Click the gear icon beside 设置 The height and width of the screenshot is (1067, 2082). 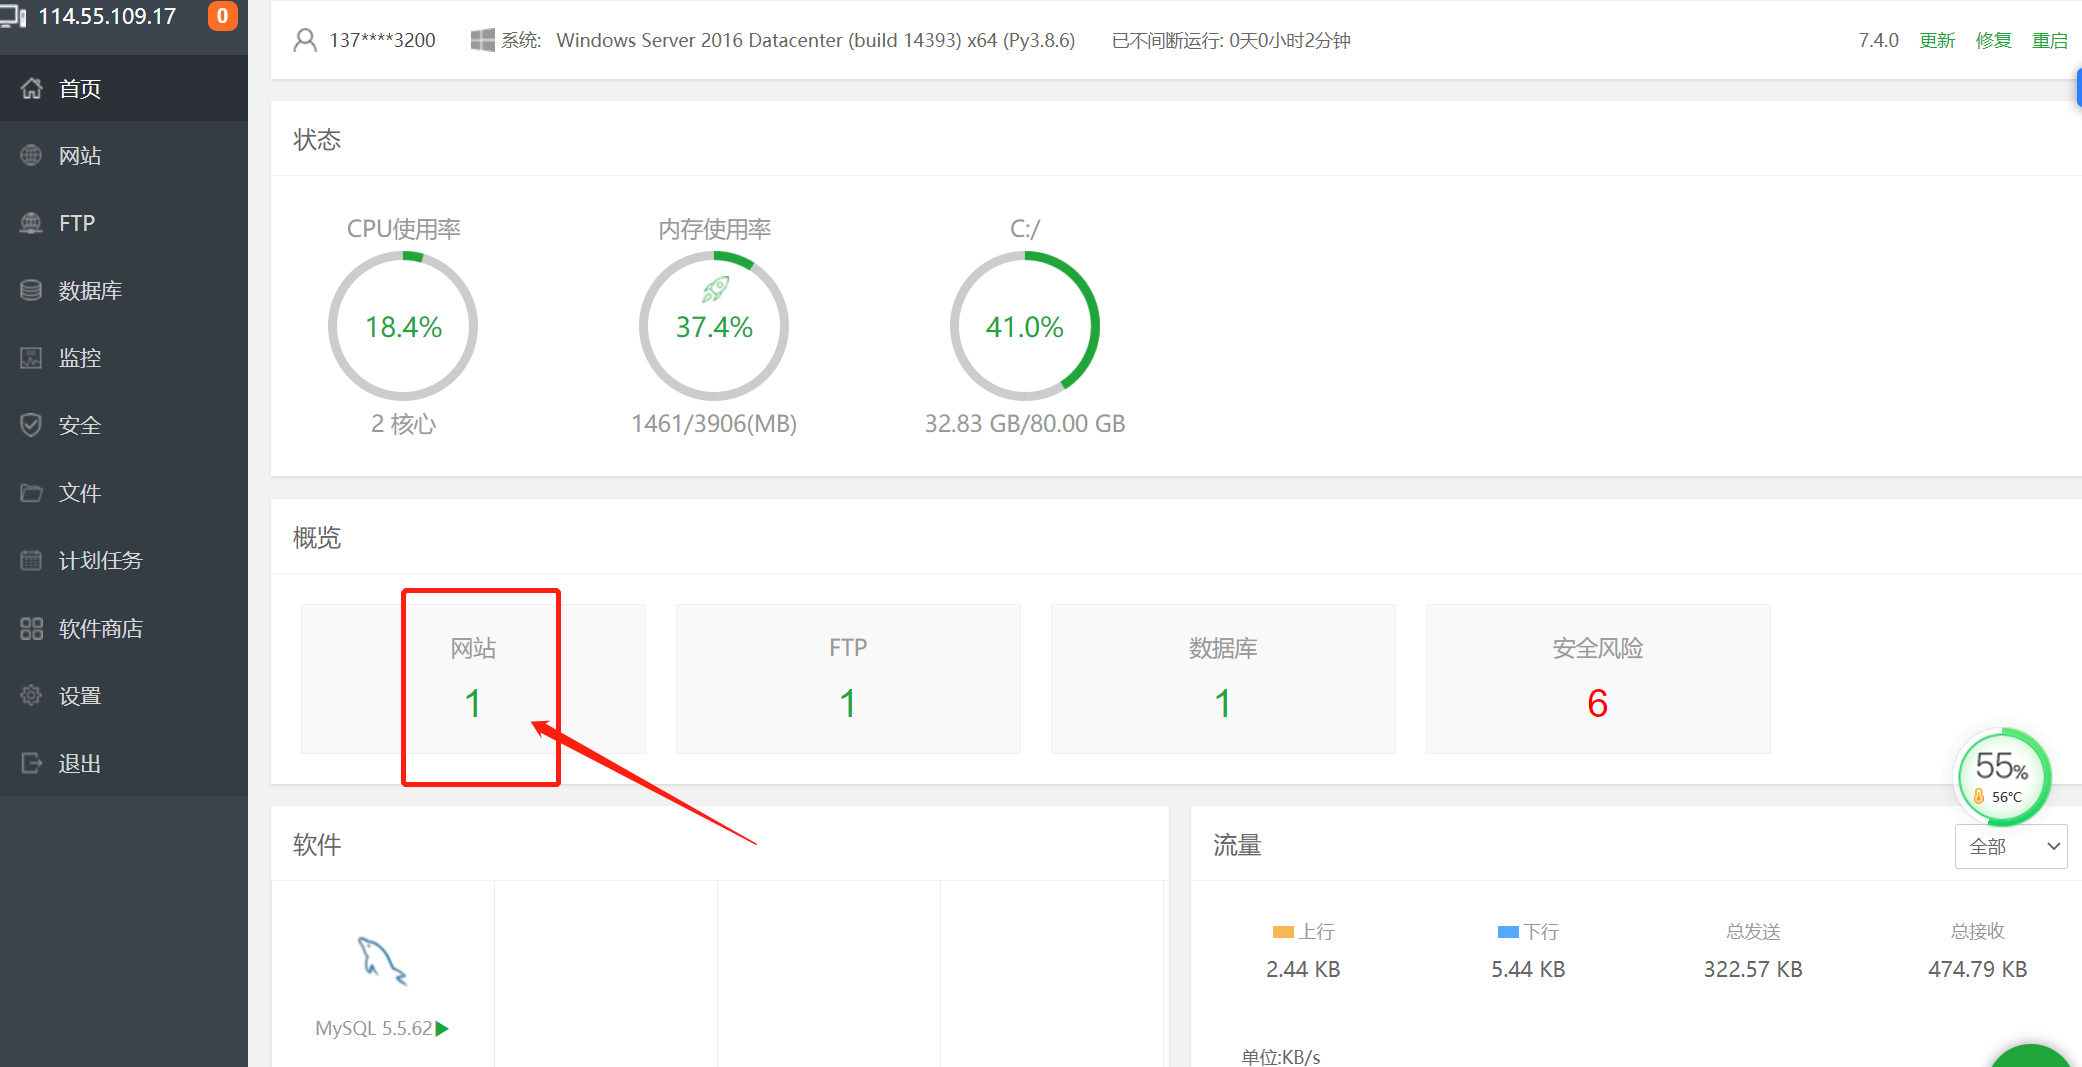pos(32,695)
